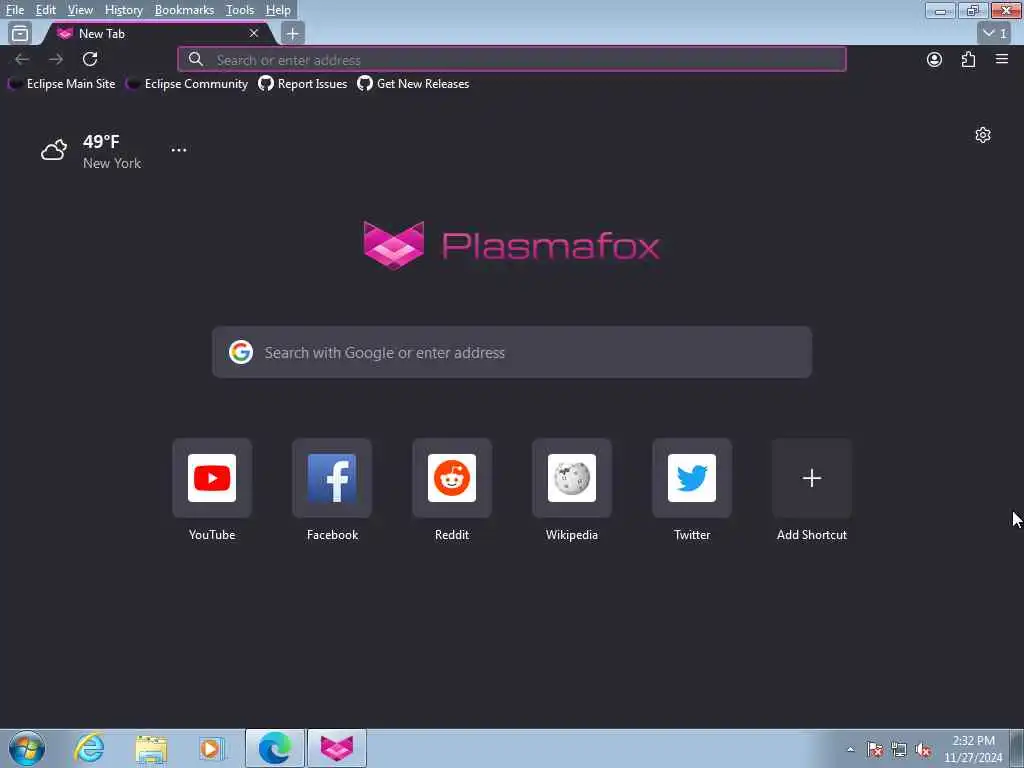
Task: Launch Windows Media Player from taskbar
Action: tap(212, 748)
